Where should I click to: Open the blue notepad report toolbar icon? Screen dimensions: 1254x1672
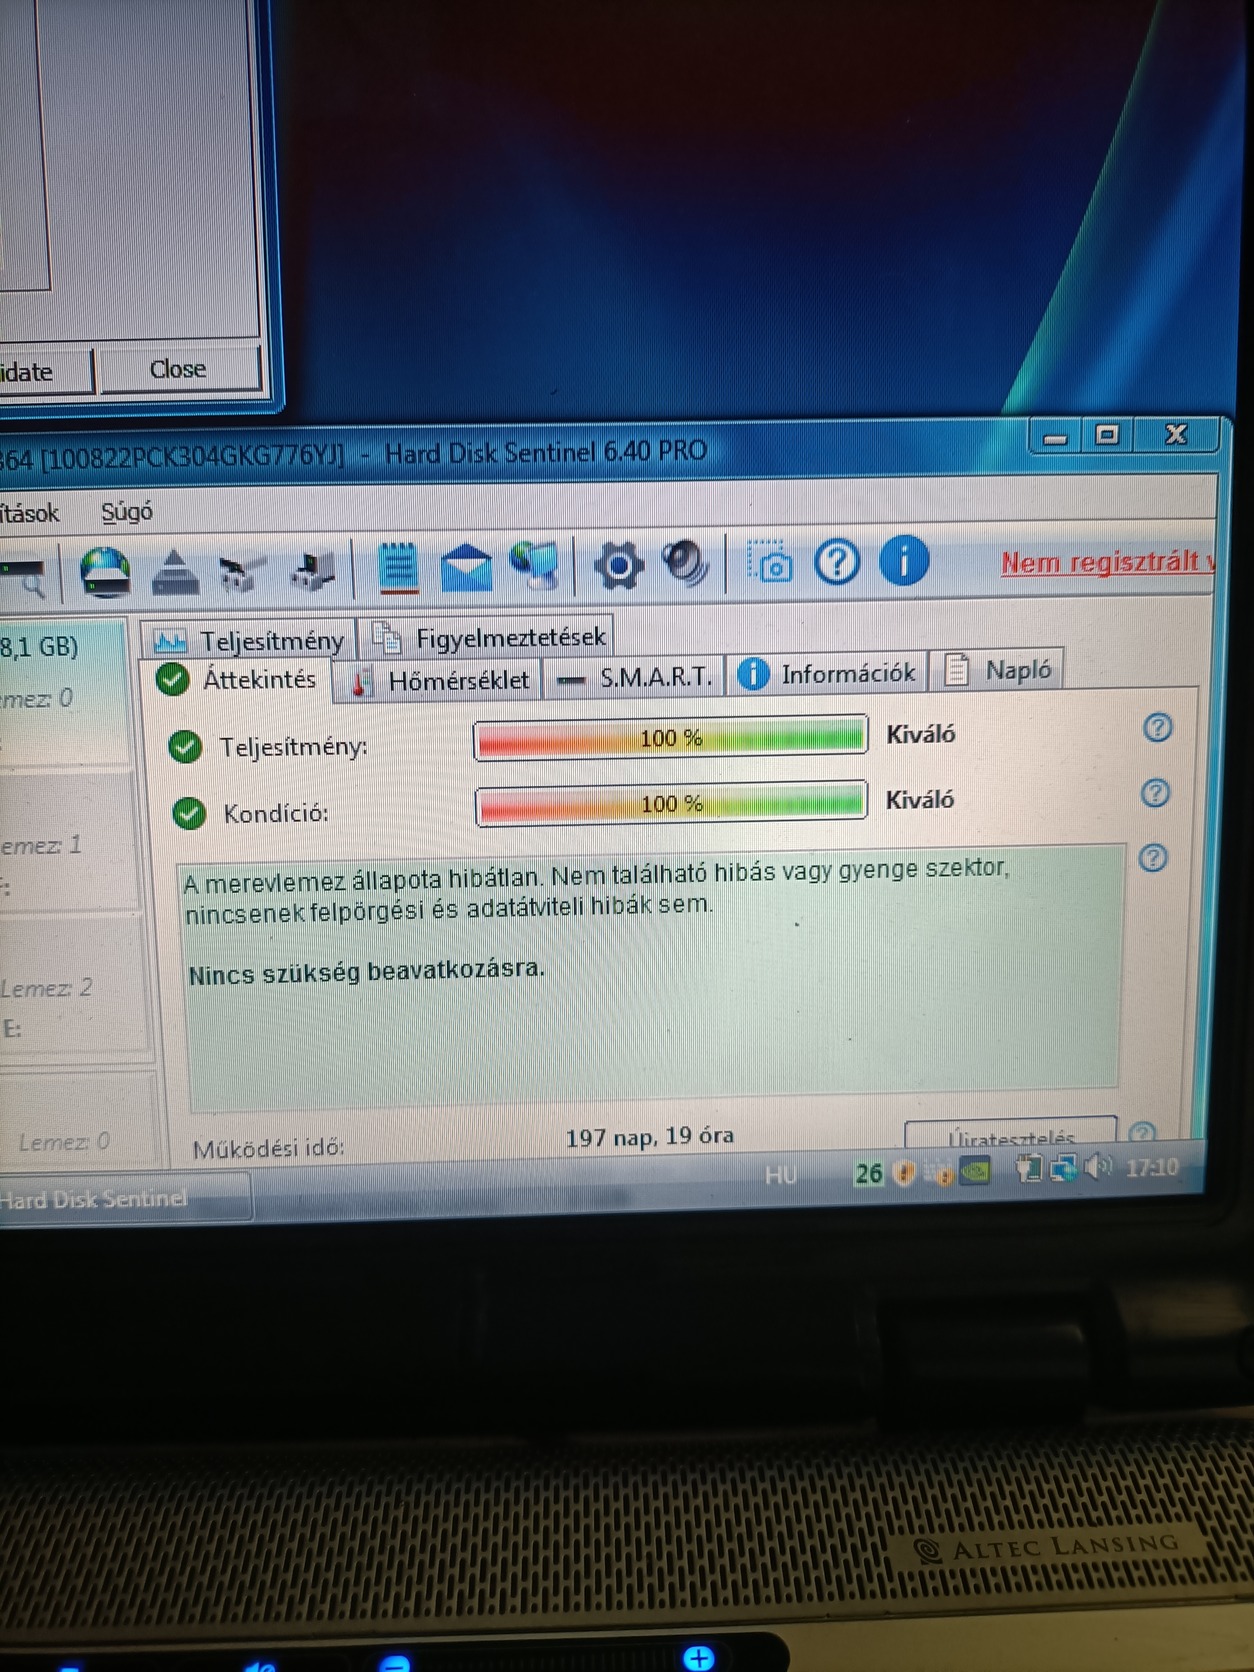(x=397, y=568)
